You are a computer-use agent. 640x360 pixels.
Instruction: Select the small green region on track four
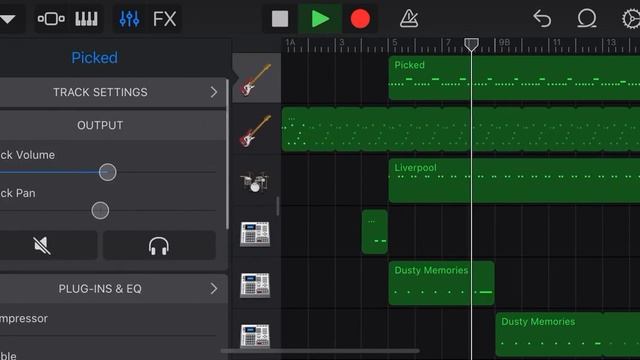(x=375, y=232)
